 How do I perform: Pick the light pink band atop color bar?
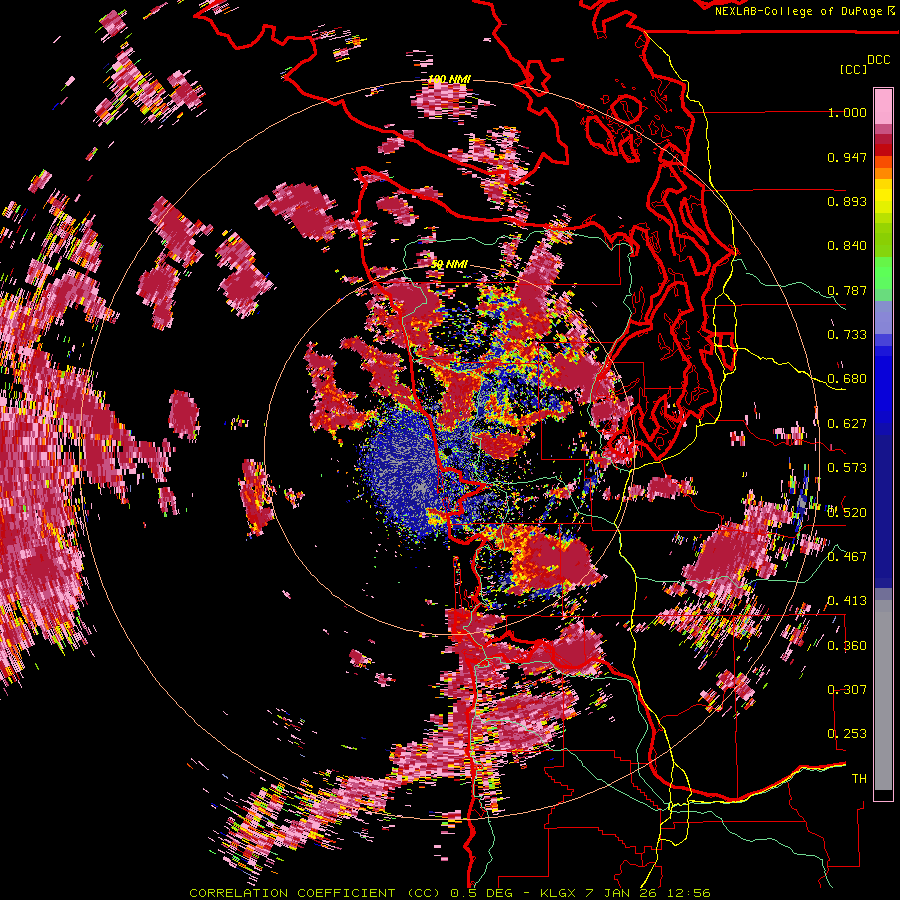tap(883, 106)
